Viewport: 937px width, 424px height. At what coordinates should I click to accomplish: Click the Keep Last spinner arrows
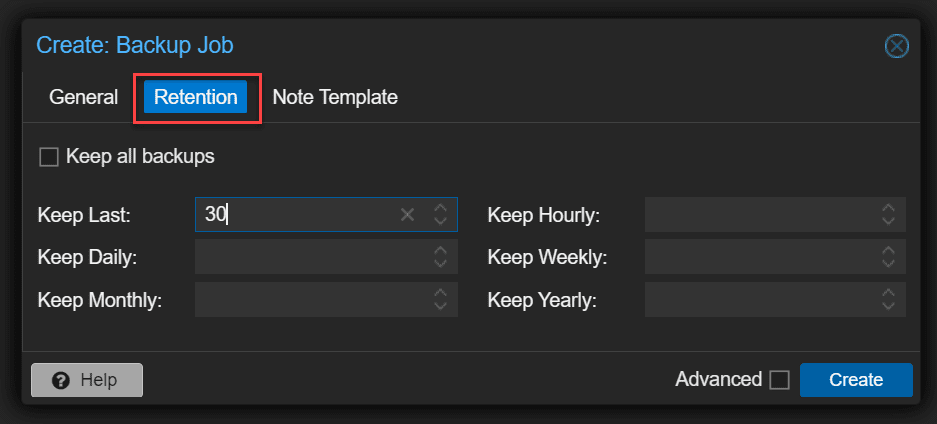[440, 214]
